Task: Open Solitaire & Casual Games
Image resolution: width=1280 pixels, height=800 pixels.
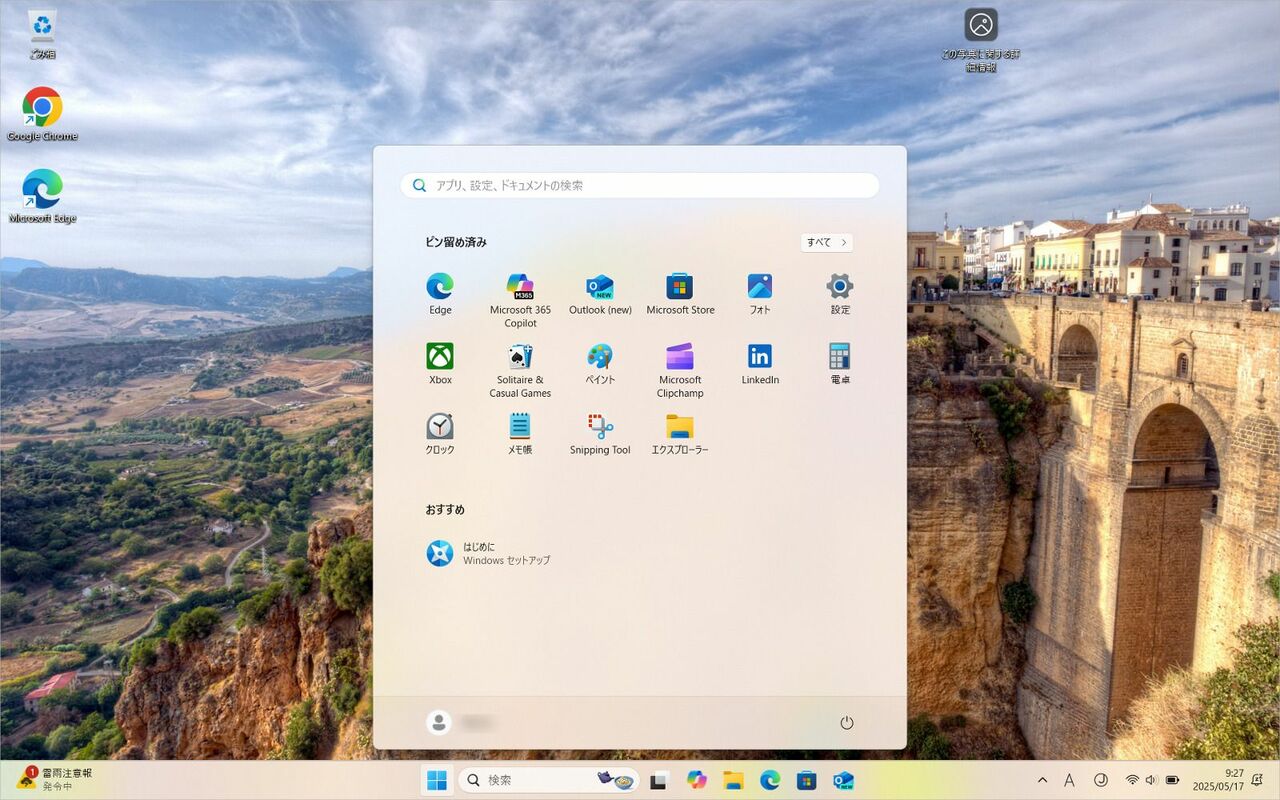Action: pyautogui.click(x=520, y=370)
